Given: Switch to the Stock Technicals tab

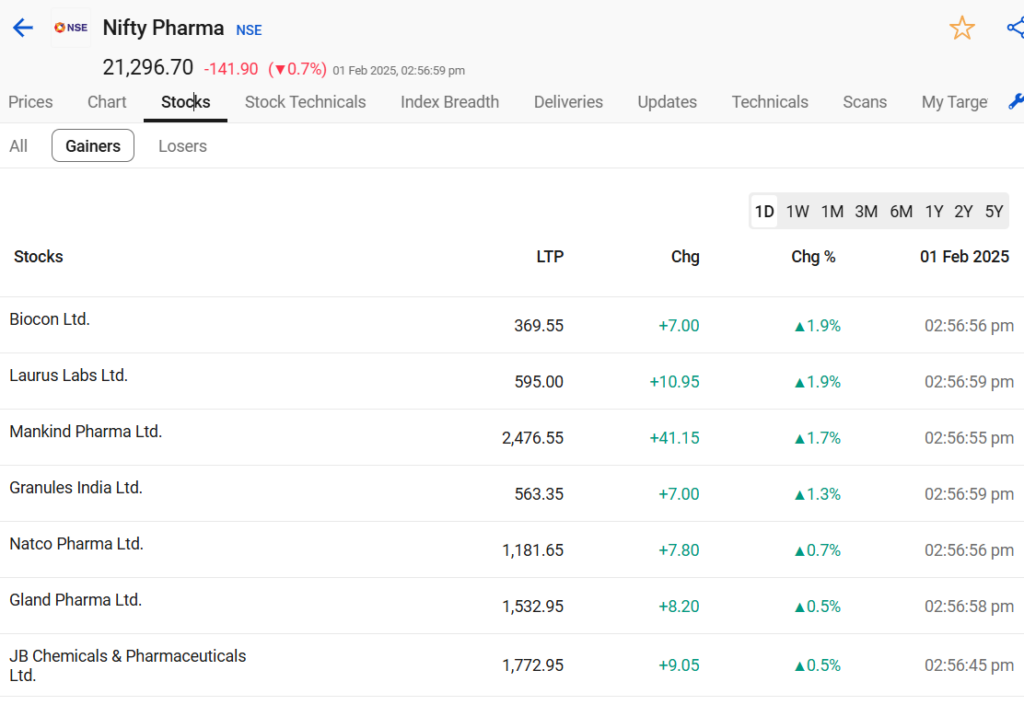Looking at the screenshot, I should (305, 102).
